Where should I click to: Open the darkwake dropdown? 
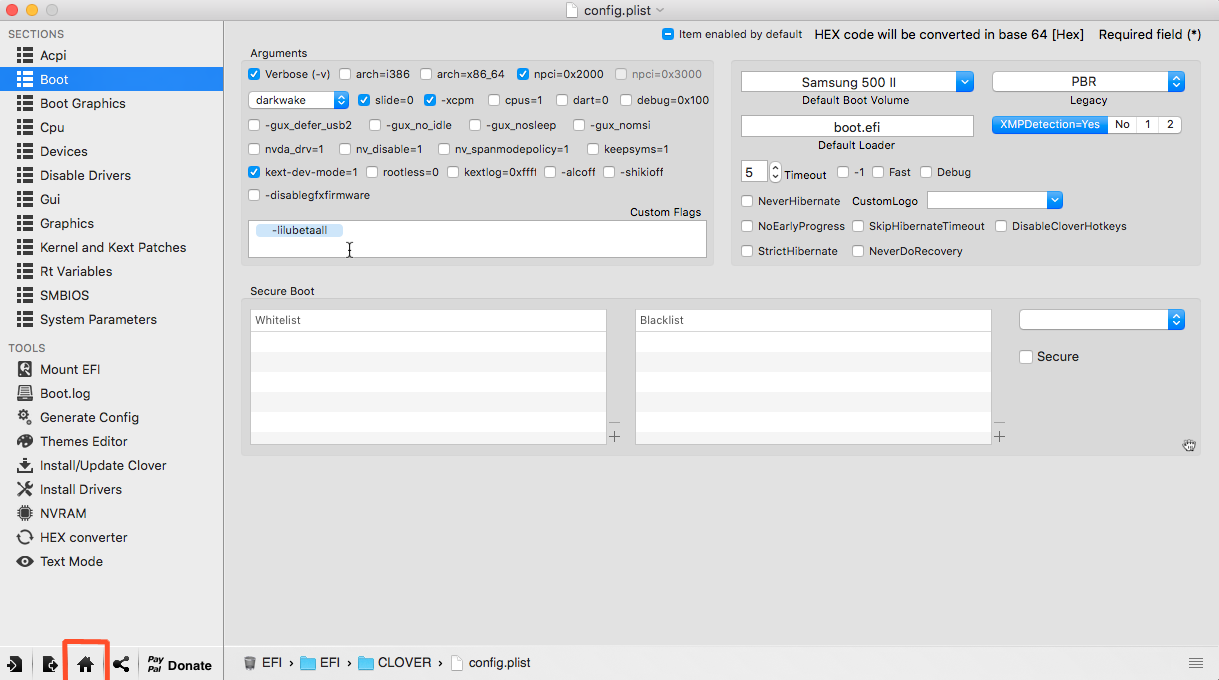point(298,100)
